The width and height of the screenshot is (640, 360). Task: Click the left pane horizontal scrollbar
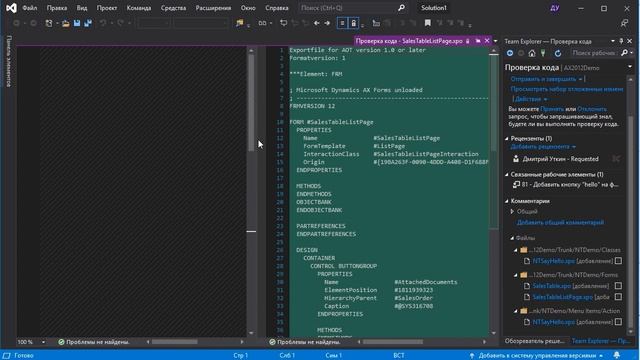pyautogui.click(x=195, y=342)
